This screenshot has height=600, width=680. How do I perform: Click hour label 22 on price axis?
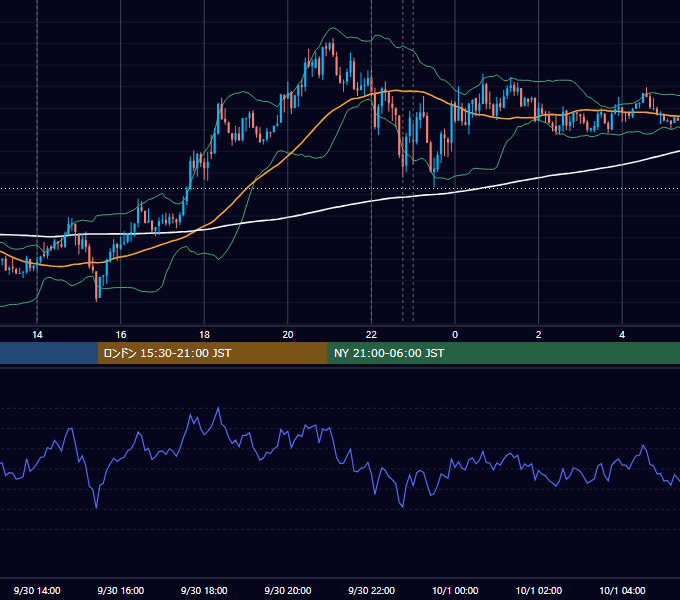click(x=371, y=335)
